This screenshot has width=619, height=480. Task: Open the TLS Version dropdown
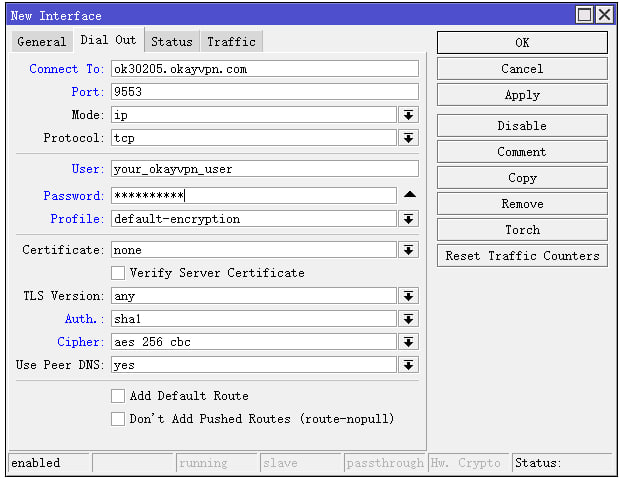click(x=409, y=296)
